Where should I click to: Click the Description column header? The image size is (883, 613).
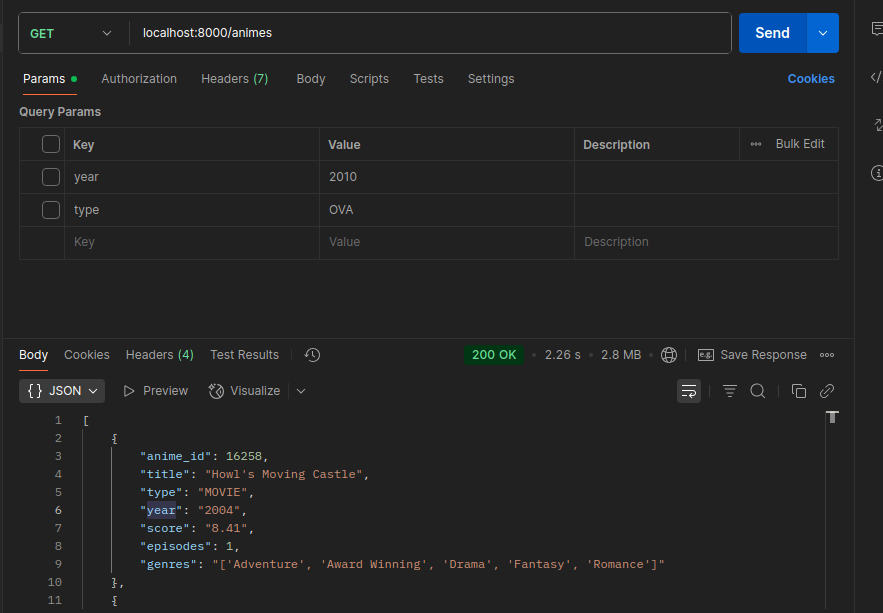(x=616, y=145)
